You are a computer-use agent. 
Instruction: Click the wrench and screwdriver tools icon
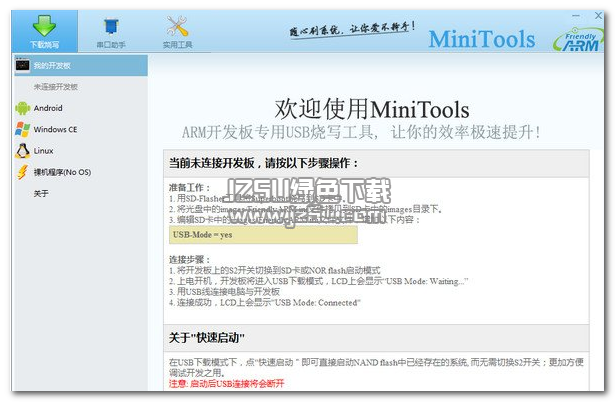click(x=177, y=26)
